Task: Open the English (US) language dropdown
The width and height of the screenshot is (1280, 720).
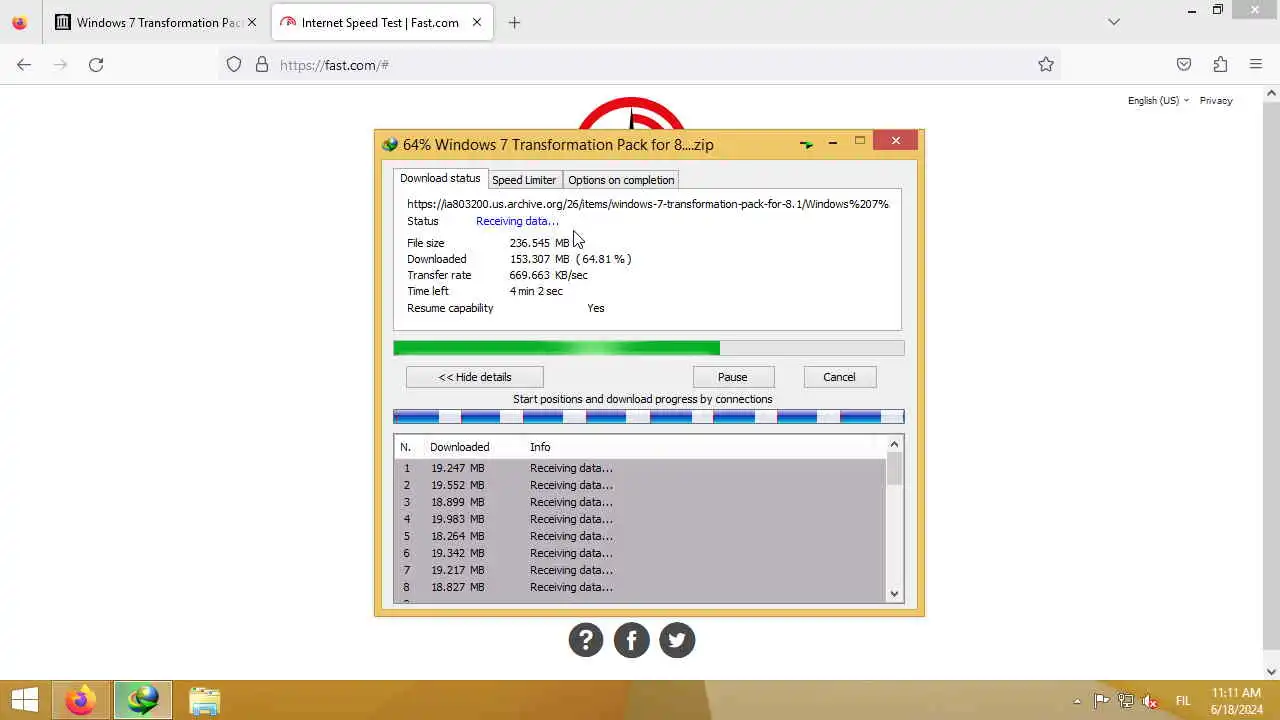Action: pyautogui.click(x=1158, y=100)
